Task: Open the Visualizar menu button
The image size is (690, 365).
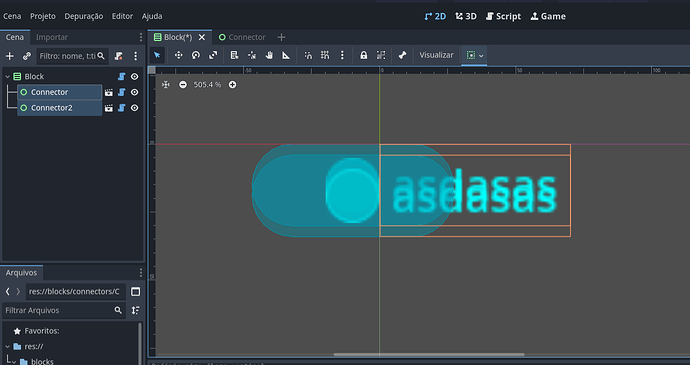Action: click(x=436, y=55)
